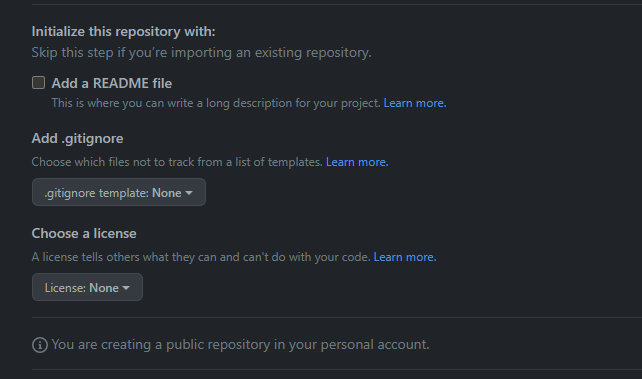Image resolution: width=642 pixels, height=379 pixels.
Task: Click 'You are creating a public repository' notice
Action: pos(240,345)
